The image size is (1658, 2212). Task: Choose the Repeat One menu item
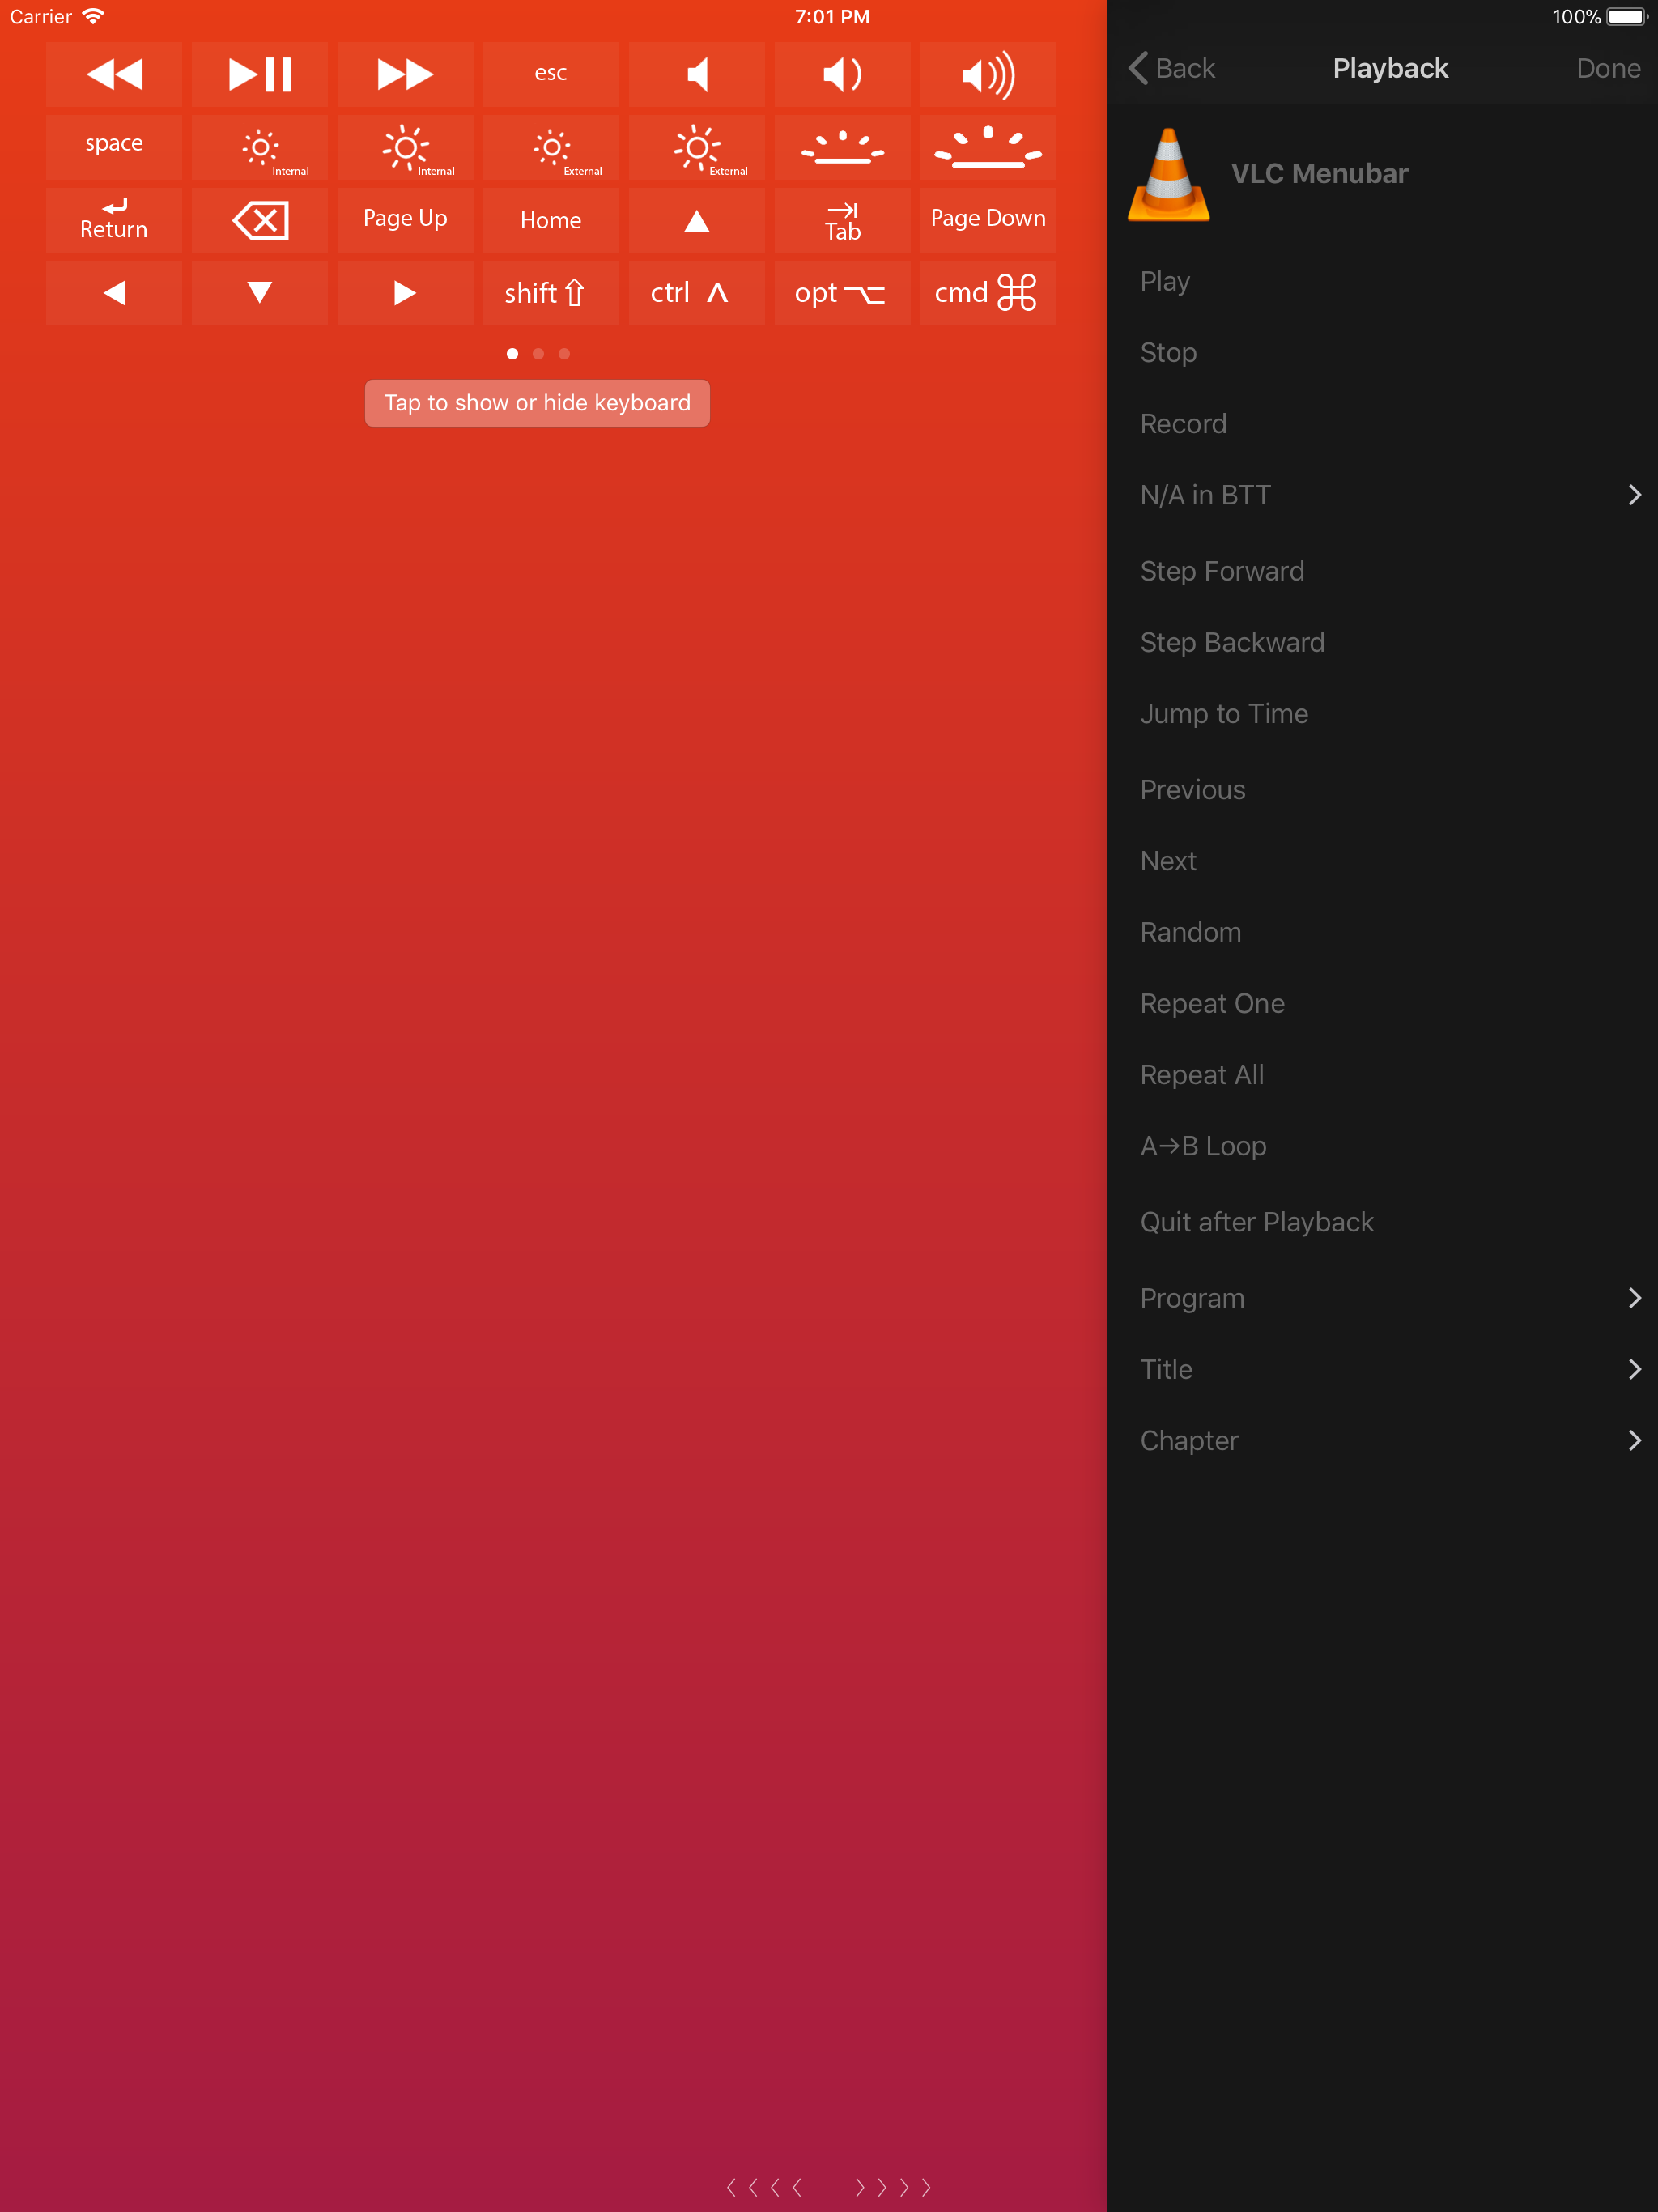click(1212, 1003)
